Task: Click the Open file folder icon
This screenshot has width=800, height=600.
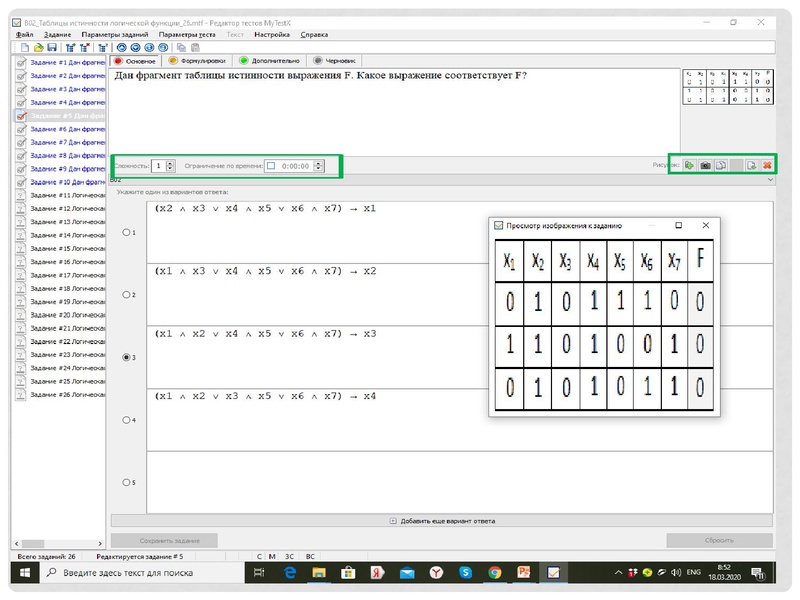Action: click(x=38, y=47)
